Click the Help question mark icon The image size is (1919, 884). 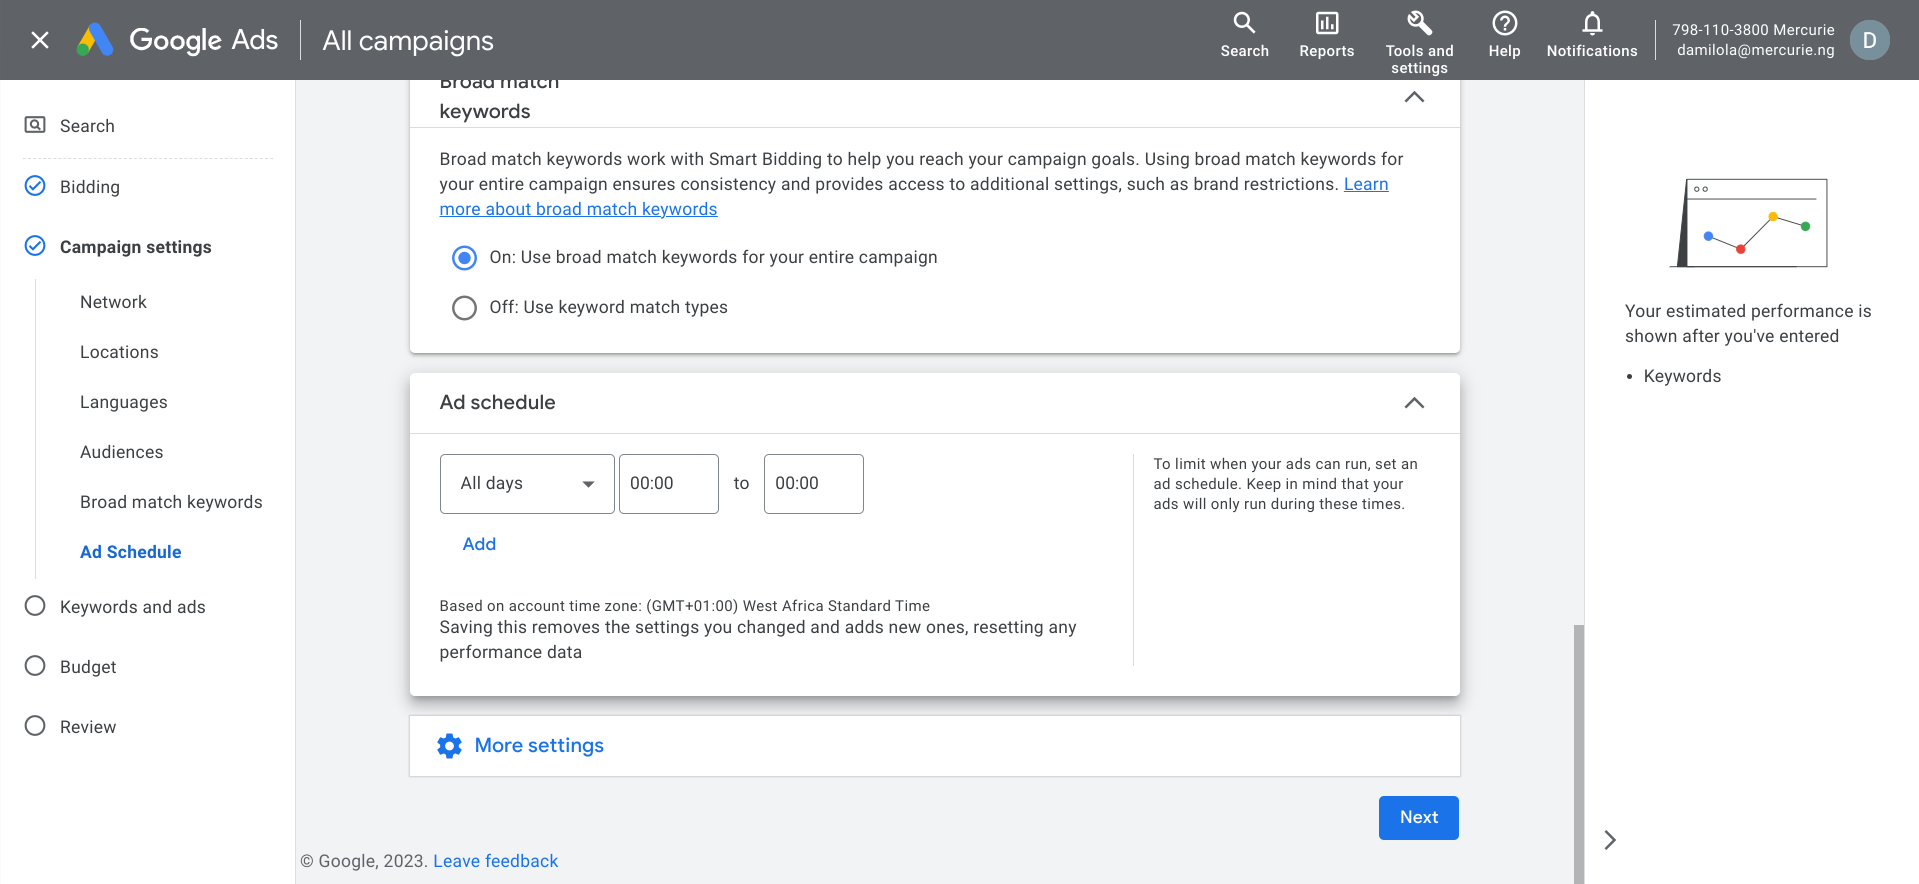pos(1504,23)
